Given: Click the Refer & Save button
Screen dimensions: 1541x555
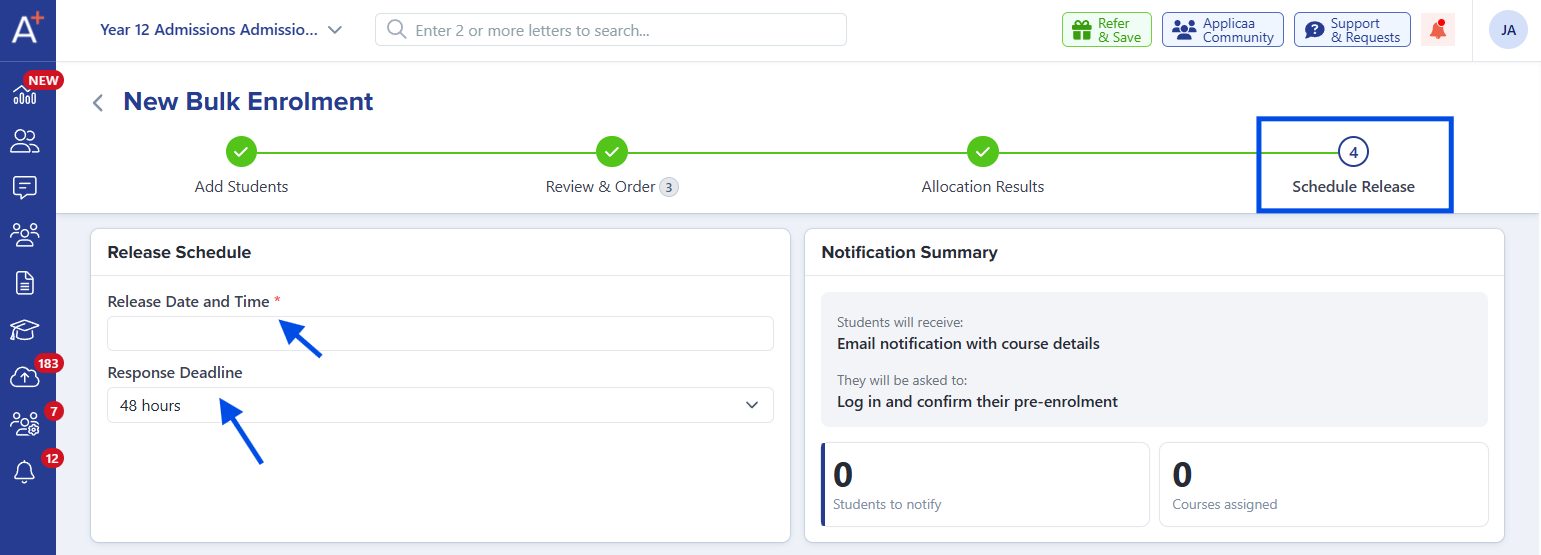Looking at the screenshot, I should click(x=1107, y=30).
